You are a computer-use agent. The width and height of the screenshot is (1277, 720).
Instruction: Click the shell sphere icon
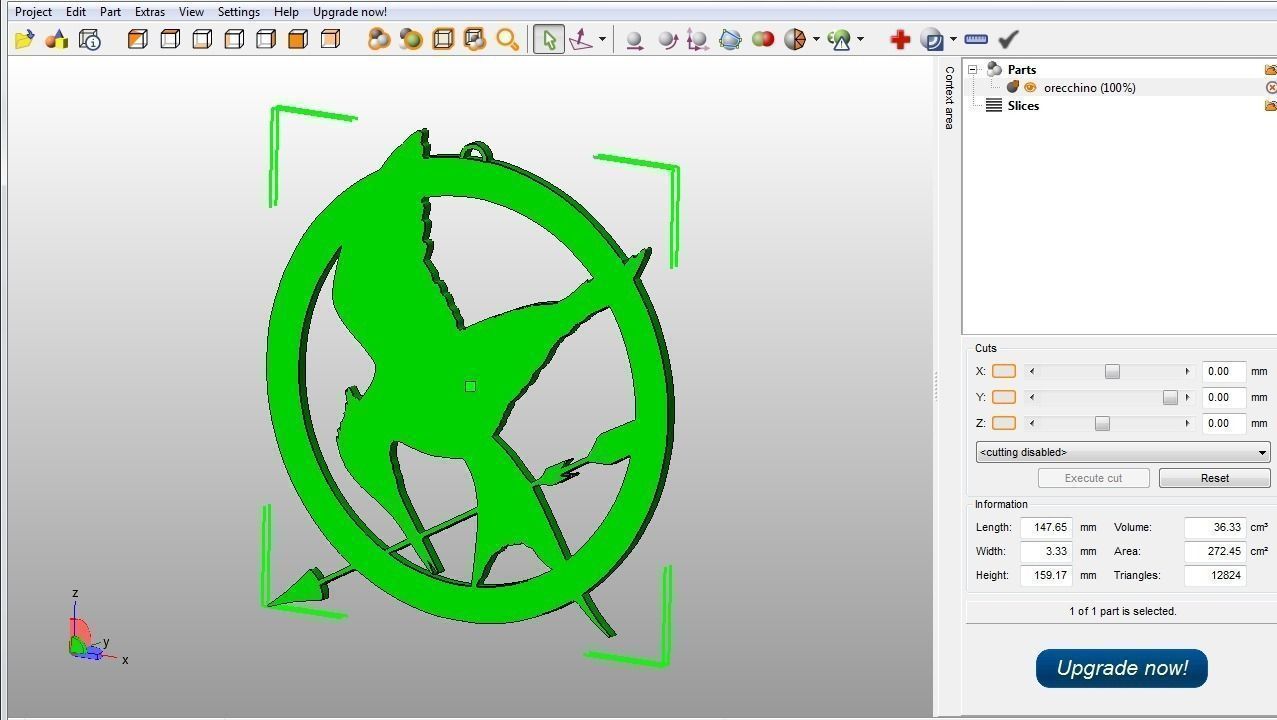(932, 39)
